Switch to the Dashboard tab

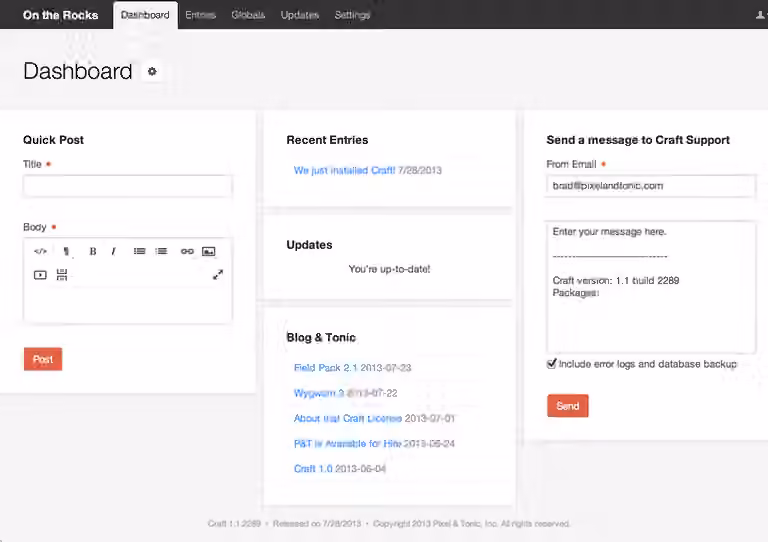pyautogui.click(x=145, y=15)
